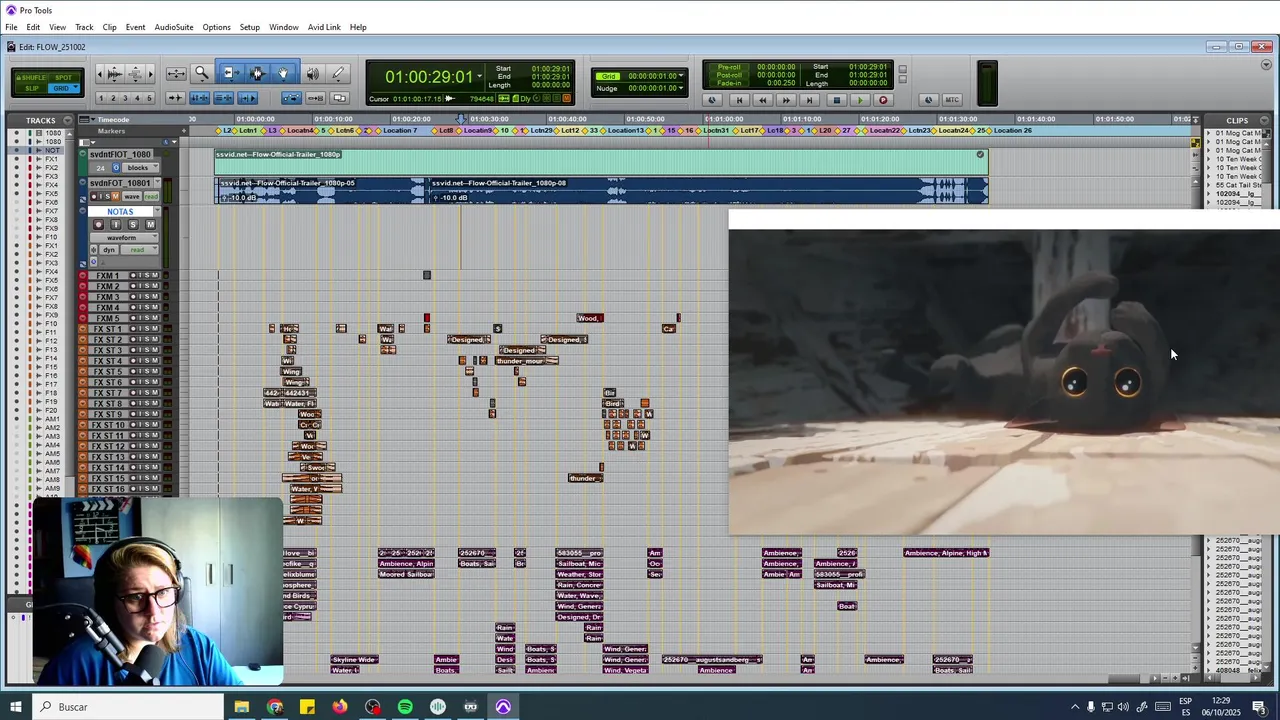Toggle Tab to Transients button
The height and width of the screenshot is (720, 1280).
click(x=175, y=98)
